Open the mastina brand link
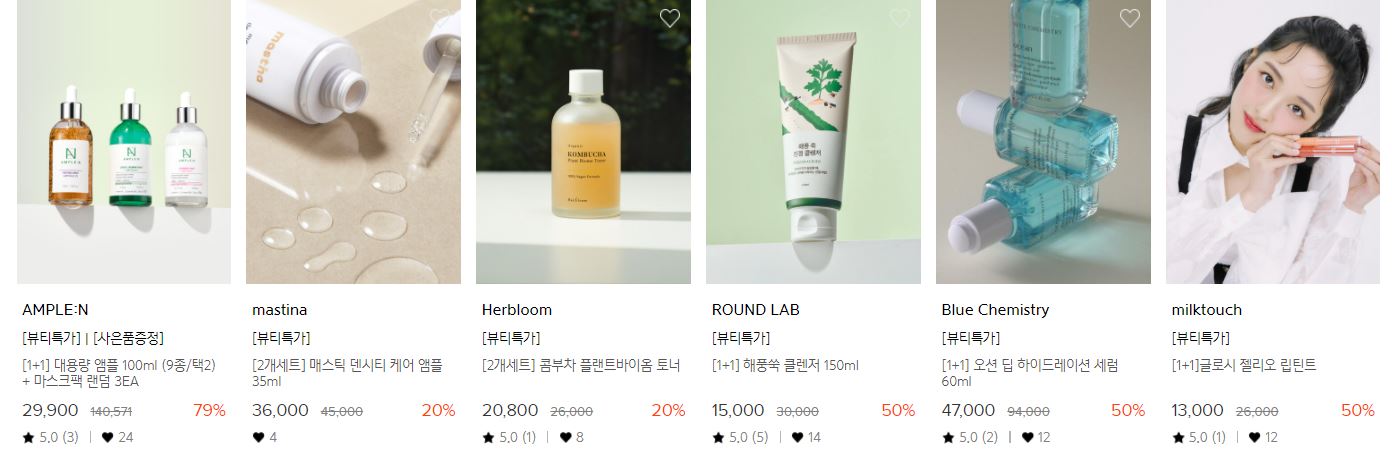1392x469 pixels. point(280,310)
